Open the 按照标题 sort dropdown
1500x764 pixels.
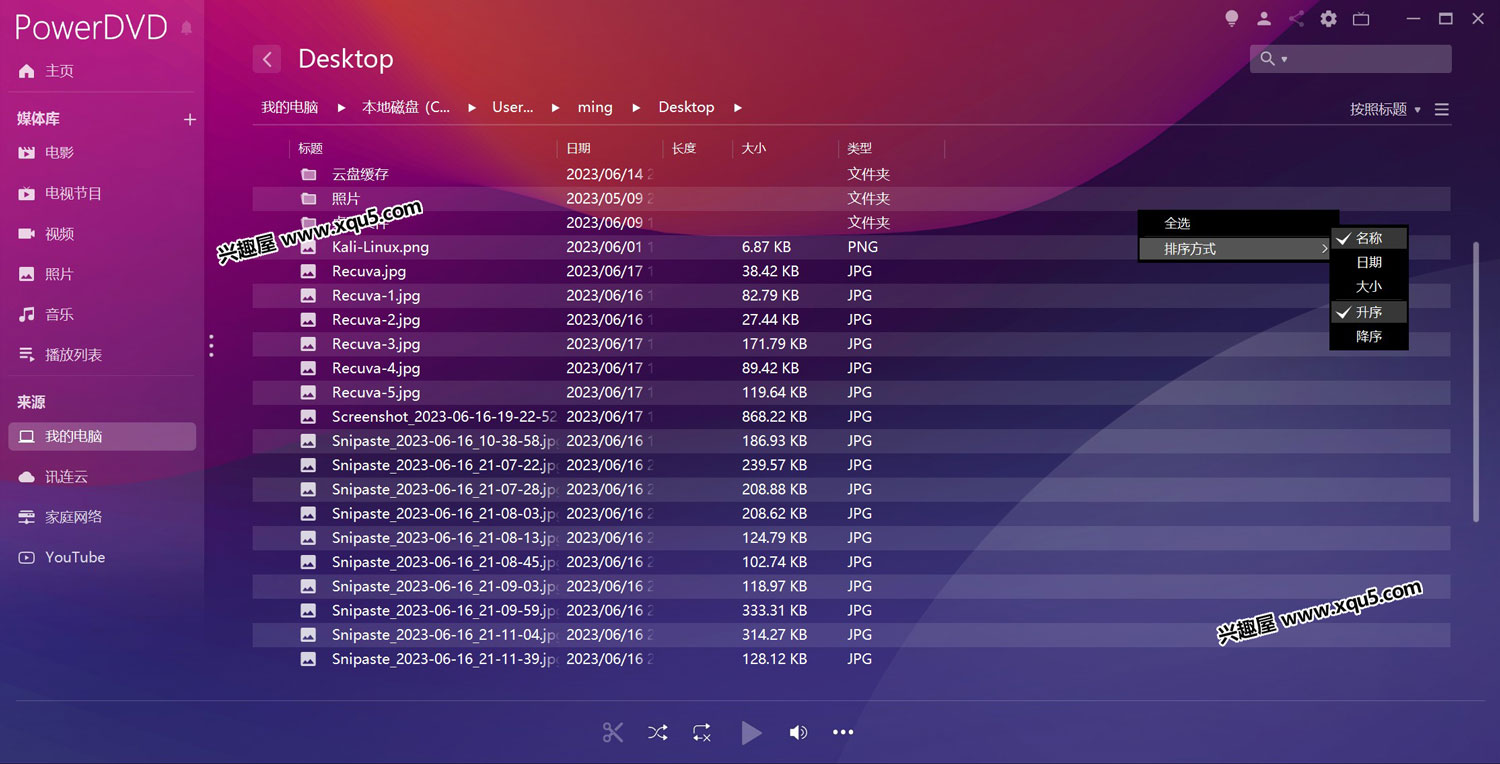point(1385,110)
